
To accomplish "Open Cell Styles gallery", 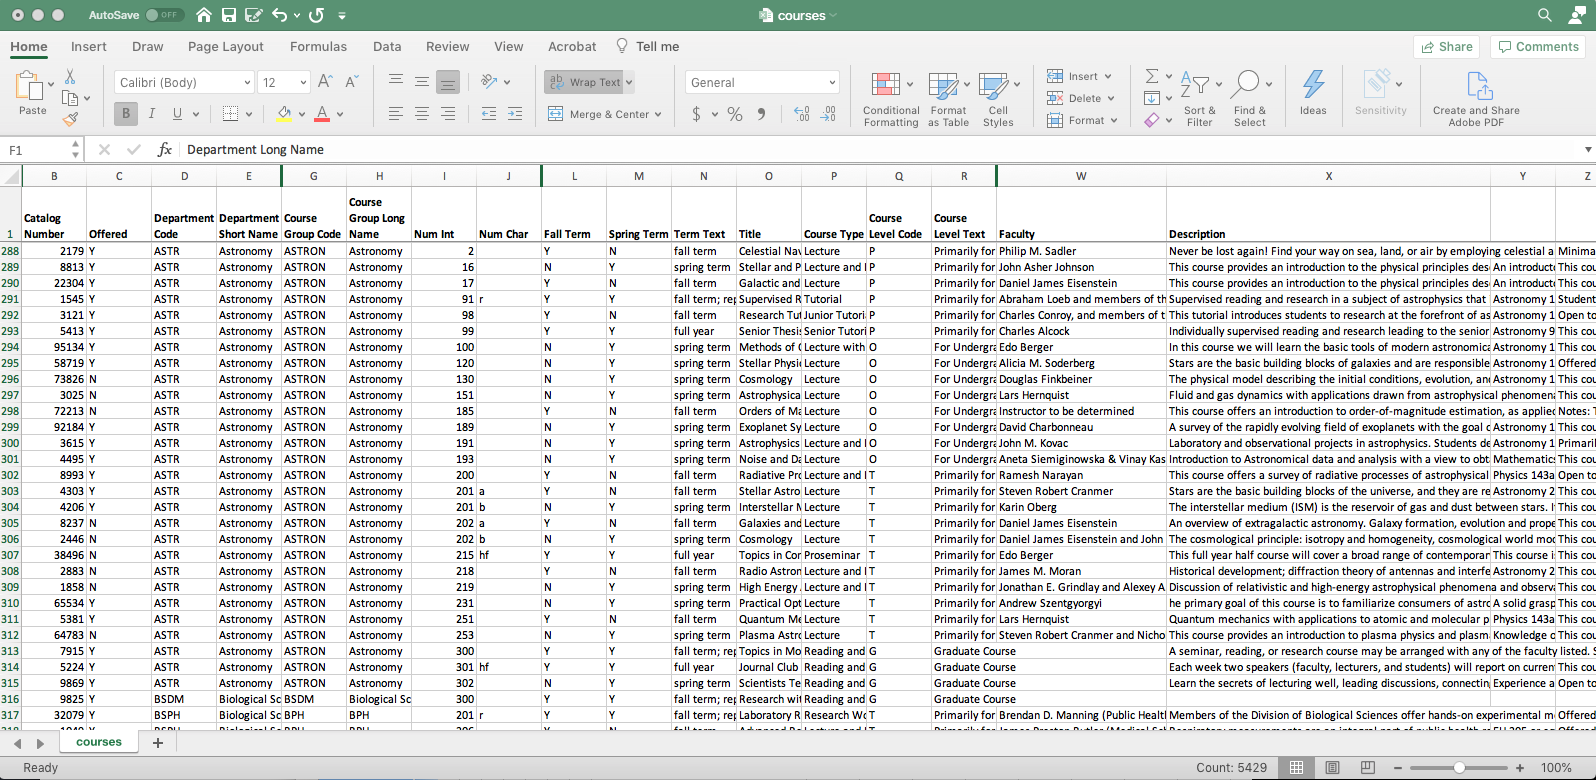I will point(998,99).
